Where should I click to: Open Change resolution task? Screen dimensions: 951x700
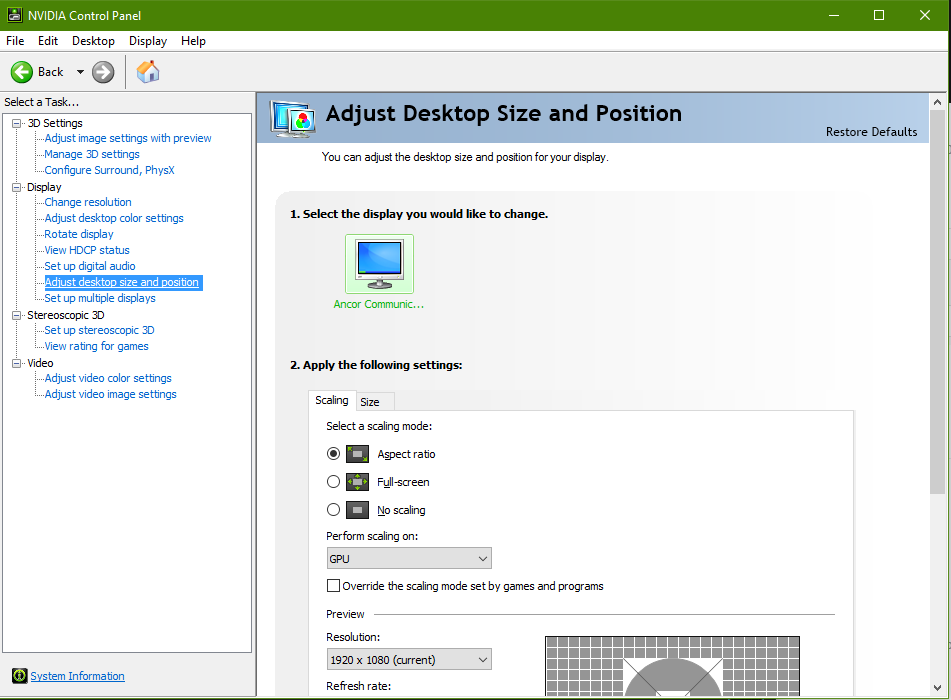click(88, 202)
